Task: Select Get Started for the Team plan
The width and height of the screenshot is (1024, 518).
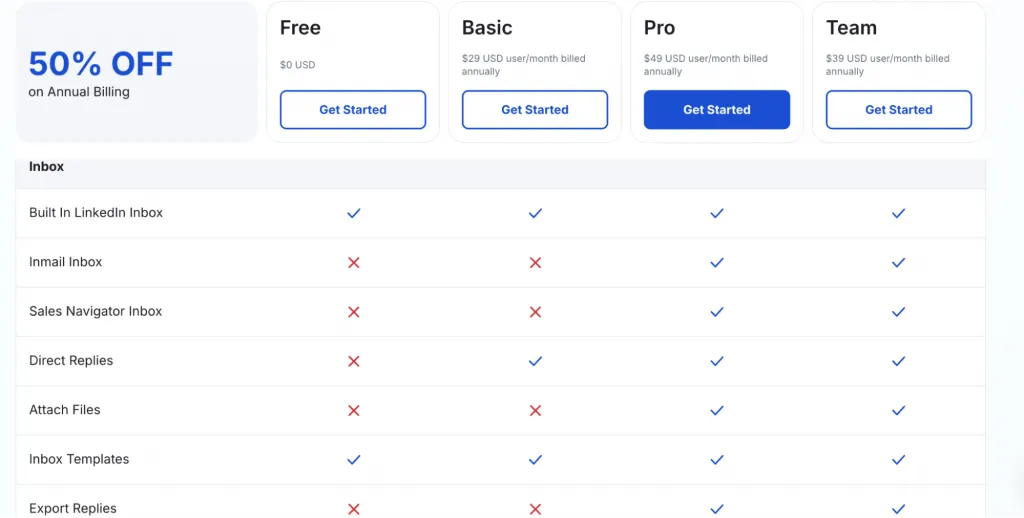Action: pos(899,110)
